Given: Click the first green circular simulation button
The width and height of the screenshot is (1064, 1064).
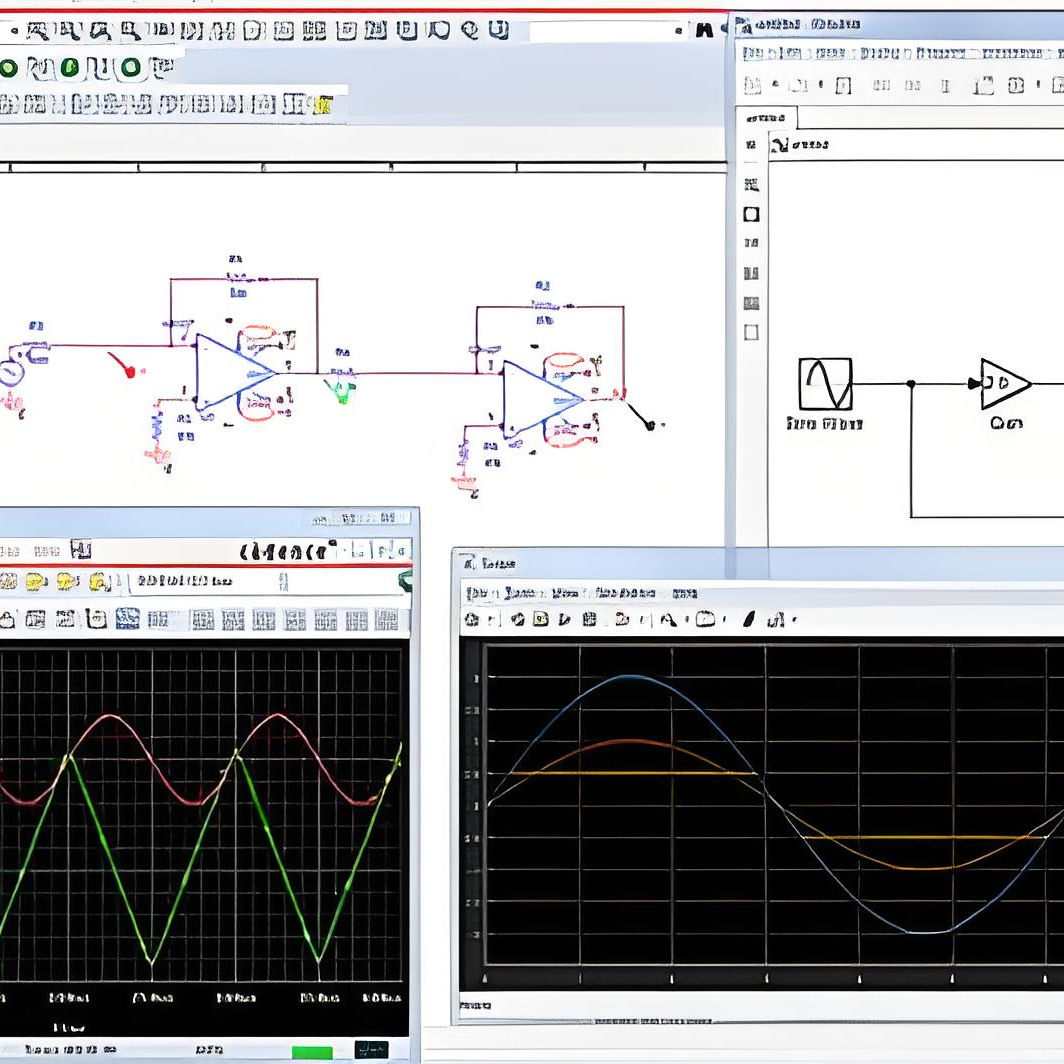Looking at the screenshot, I should 9,67.
